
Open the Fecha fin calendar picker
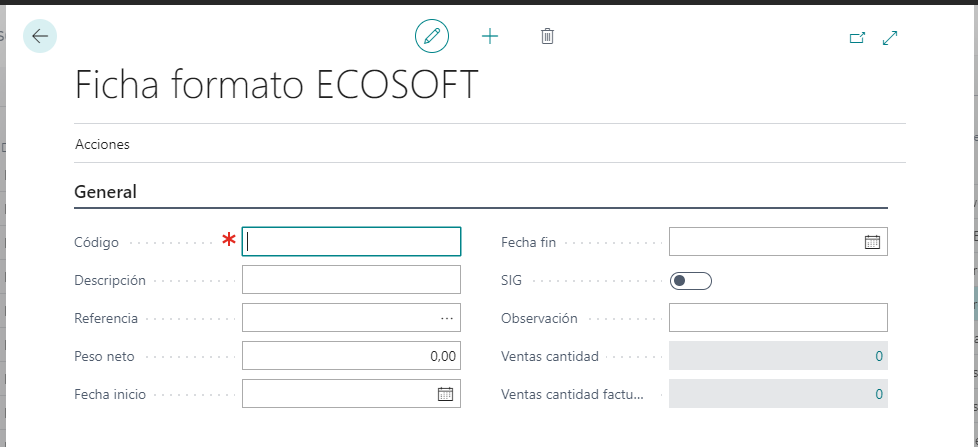872,242
